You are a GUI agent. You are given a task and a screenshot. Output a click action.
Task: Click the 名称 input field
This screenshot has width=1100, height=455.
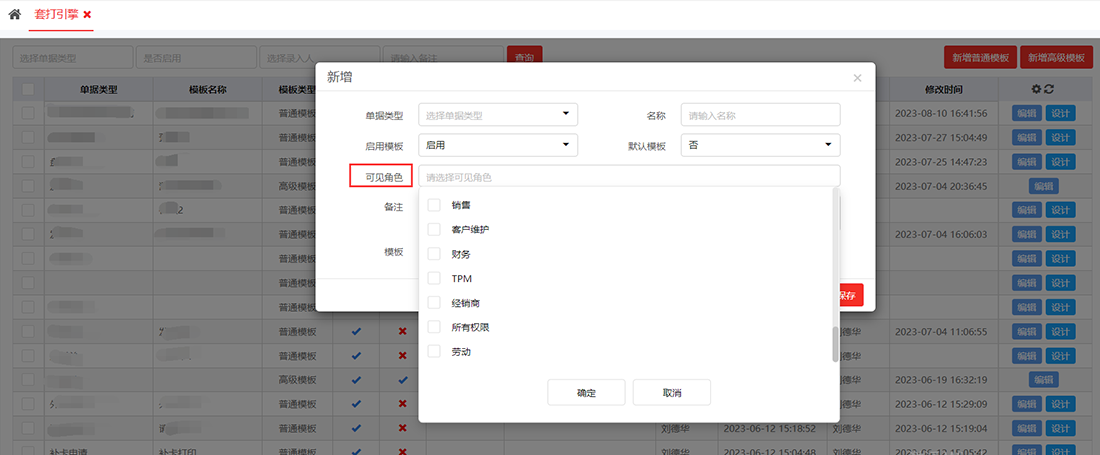[x=760, y=115]
